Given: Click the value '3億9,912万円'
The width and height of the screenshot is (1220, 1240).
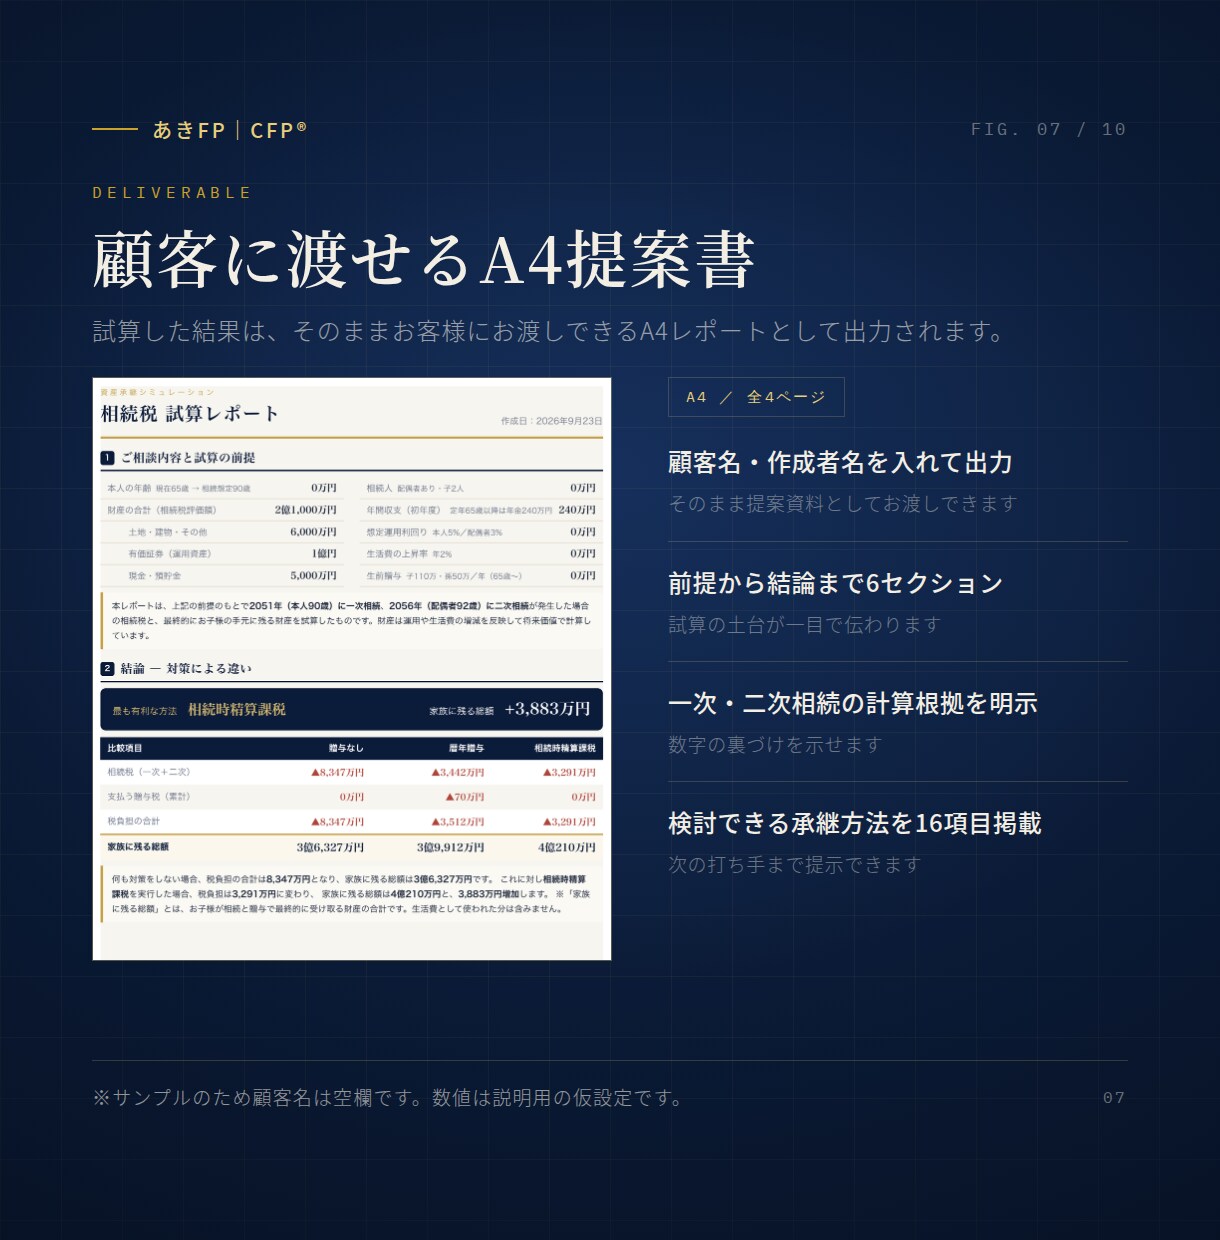Looking at the screenshot, I should click(451, 847).
